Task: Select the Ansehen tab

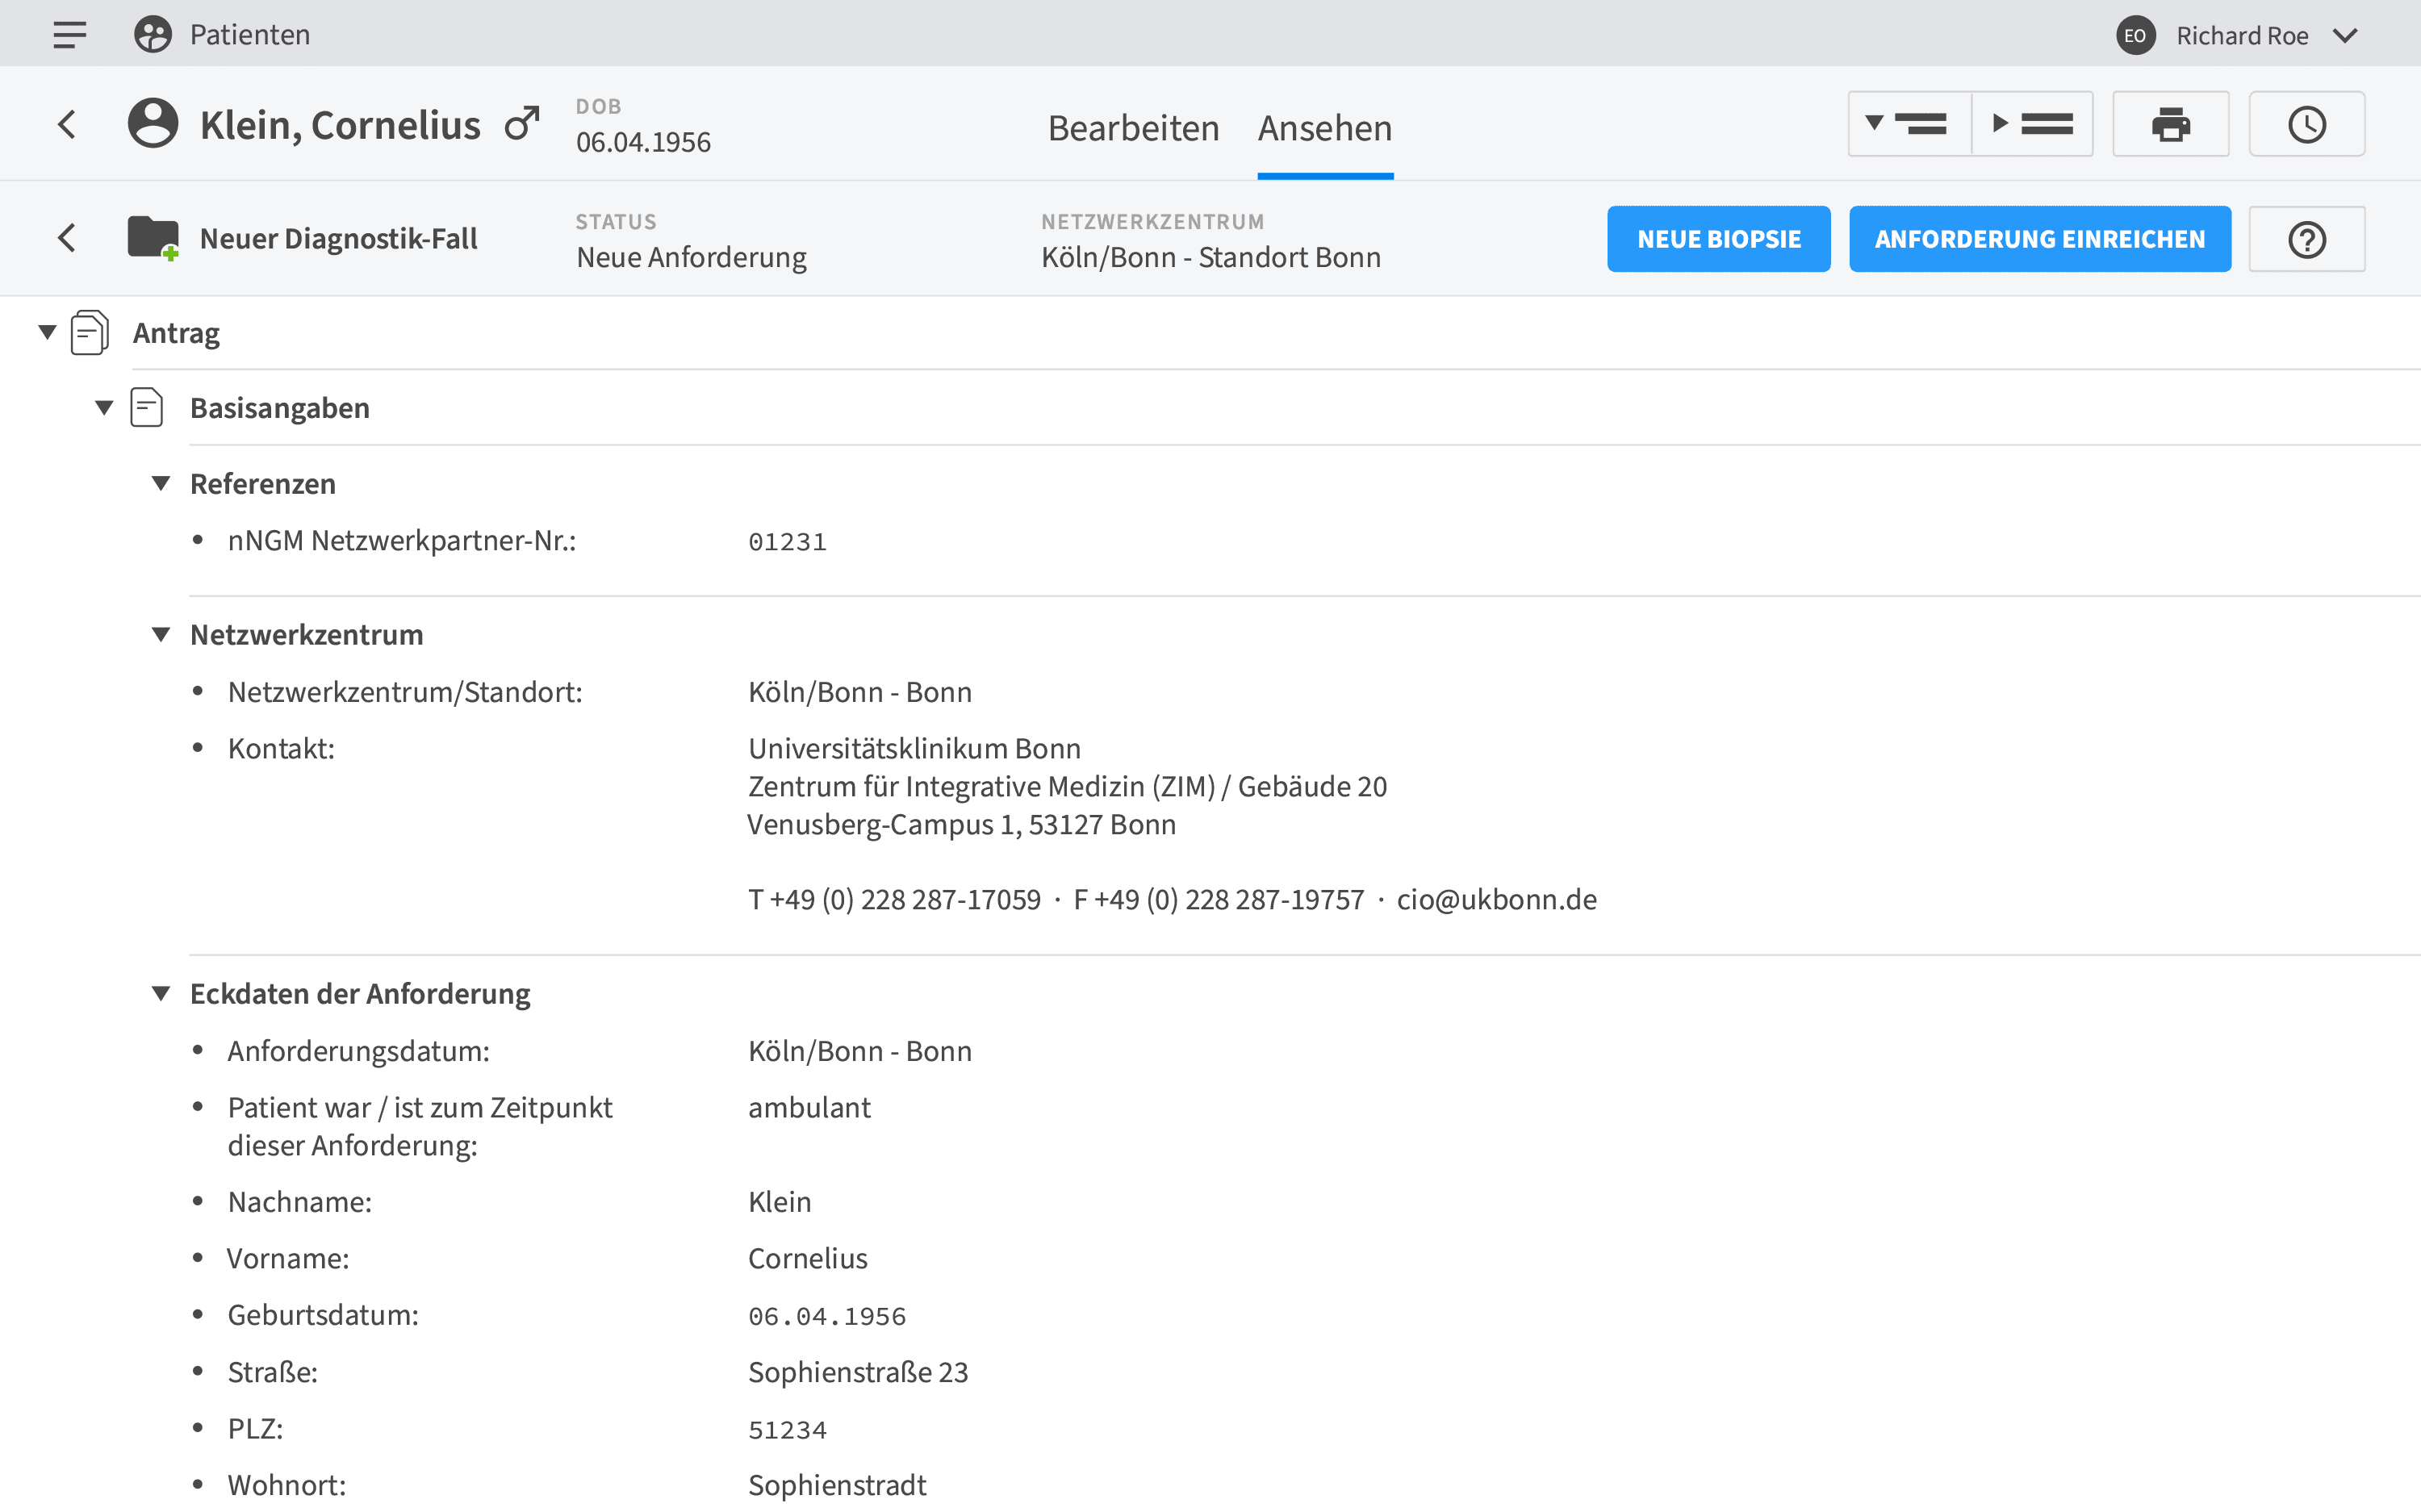Action: (1324, 128)
